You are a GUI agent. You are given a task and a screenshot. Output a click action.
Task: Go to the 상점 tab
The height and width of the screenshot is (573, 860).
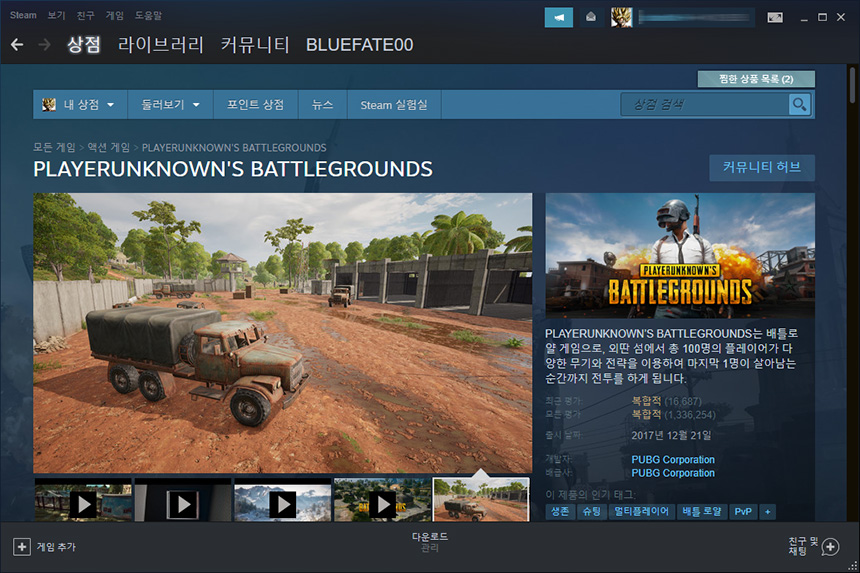pyautogui.click(x=83, y=44)
